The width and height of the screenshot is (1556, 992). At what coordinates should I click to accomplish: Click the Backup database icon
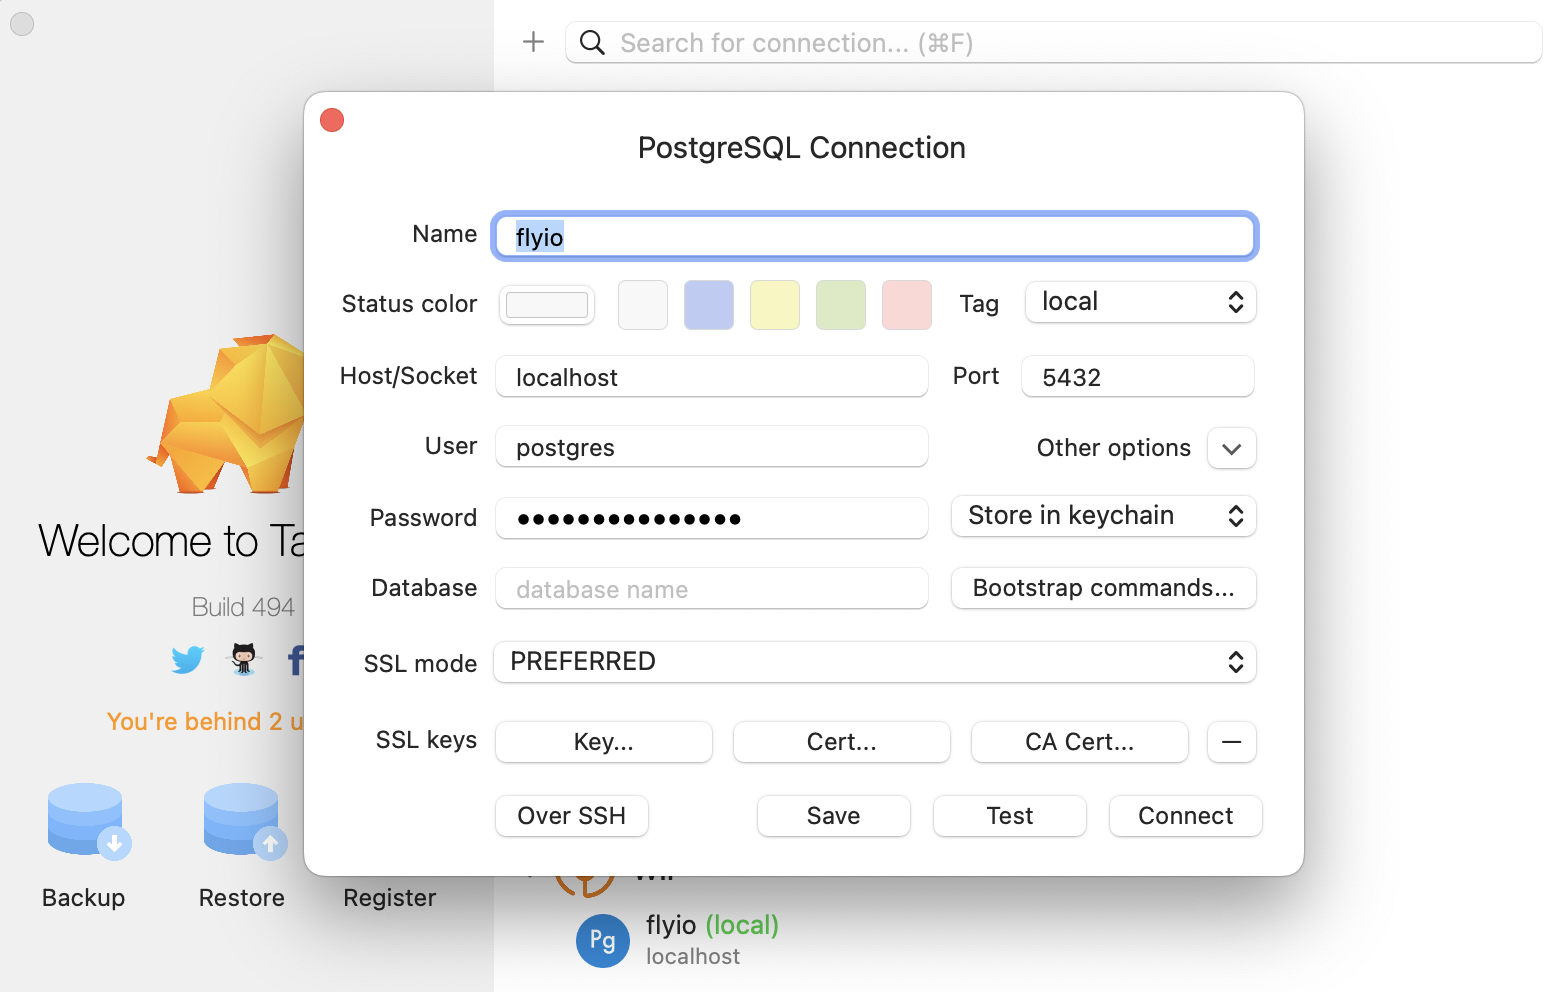(88, 821)
